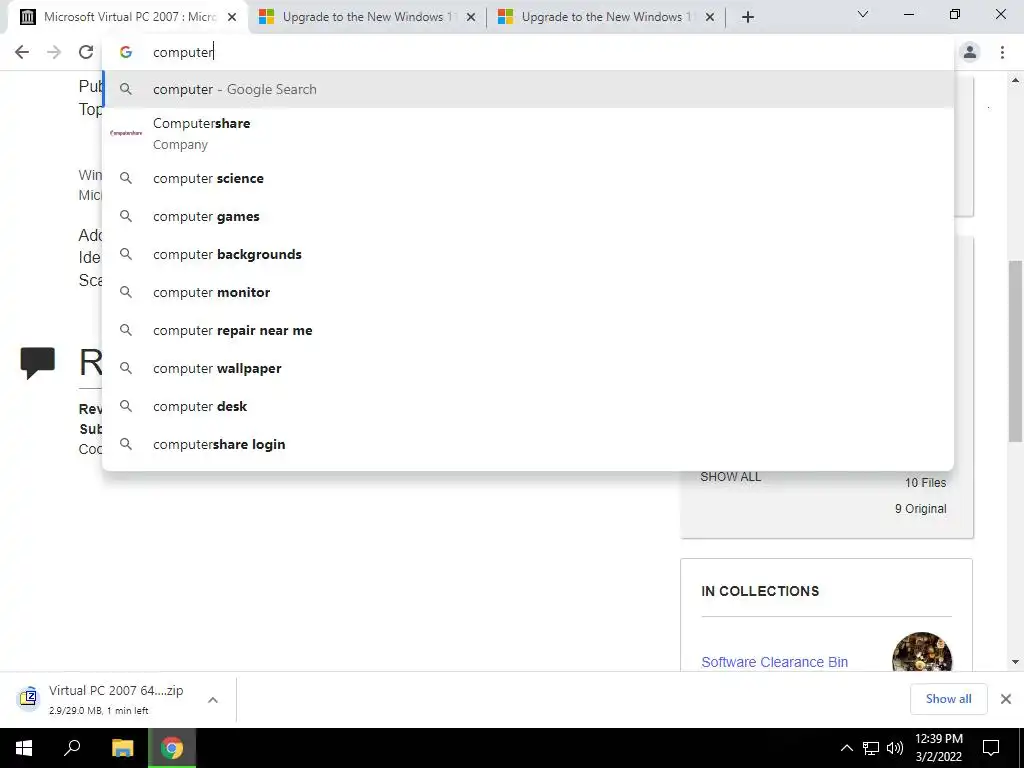
Task: Click SHOW ALL in download options
Action: (x=730, y=477)
